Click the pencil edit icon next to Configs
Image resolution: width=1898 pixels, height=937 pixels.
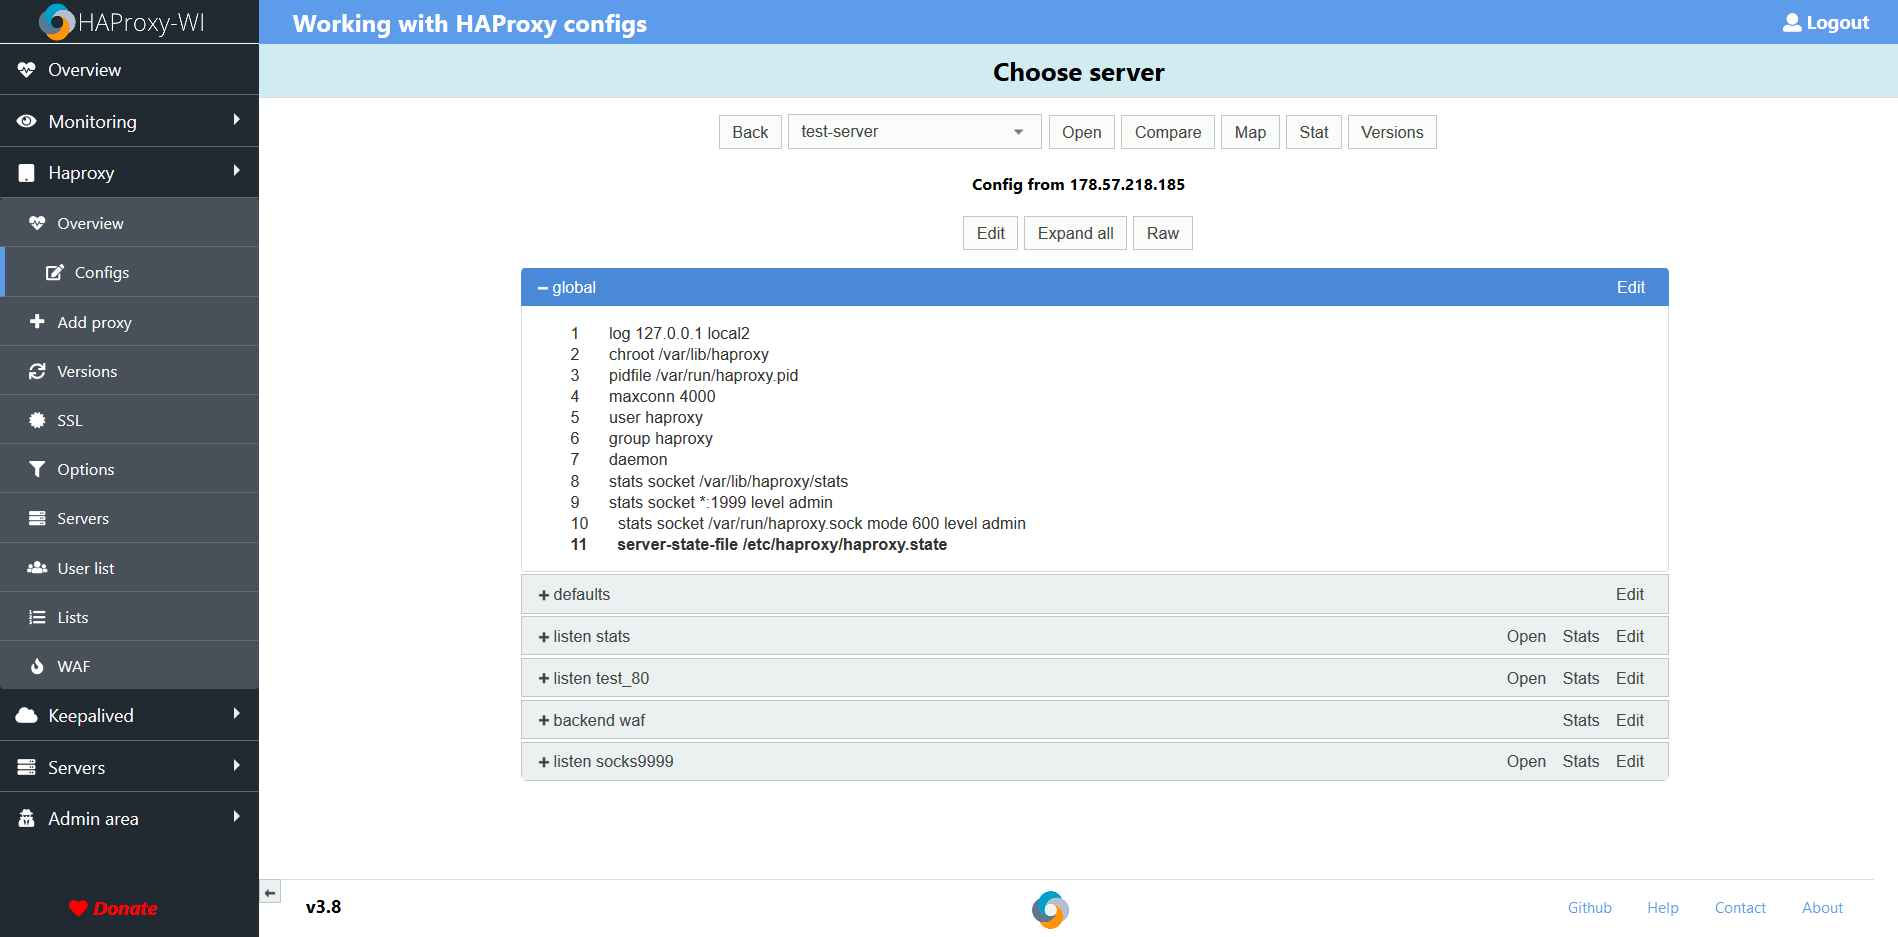point(55,272)
